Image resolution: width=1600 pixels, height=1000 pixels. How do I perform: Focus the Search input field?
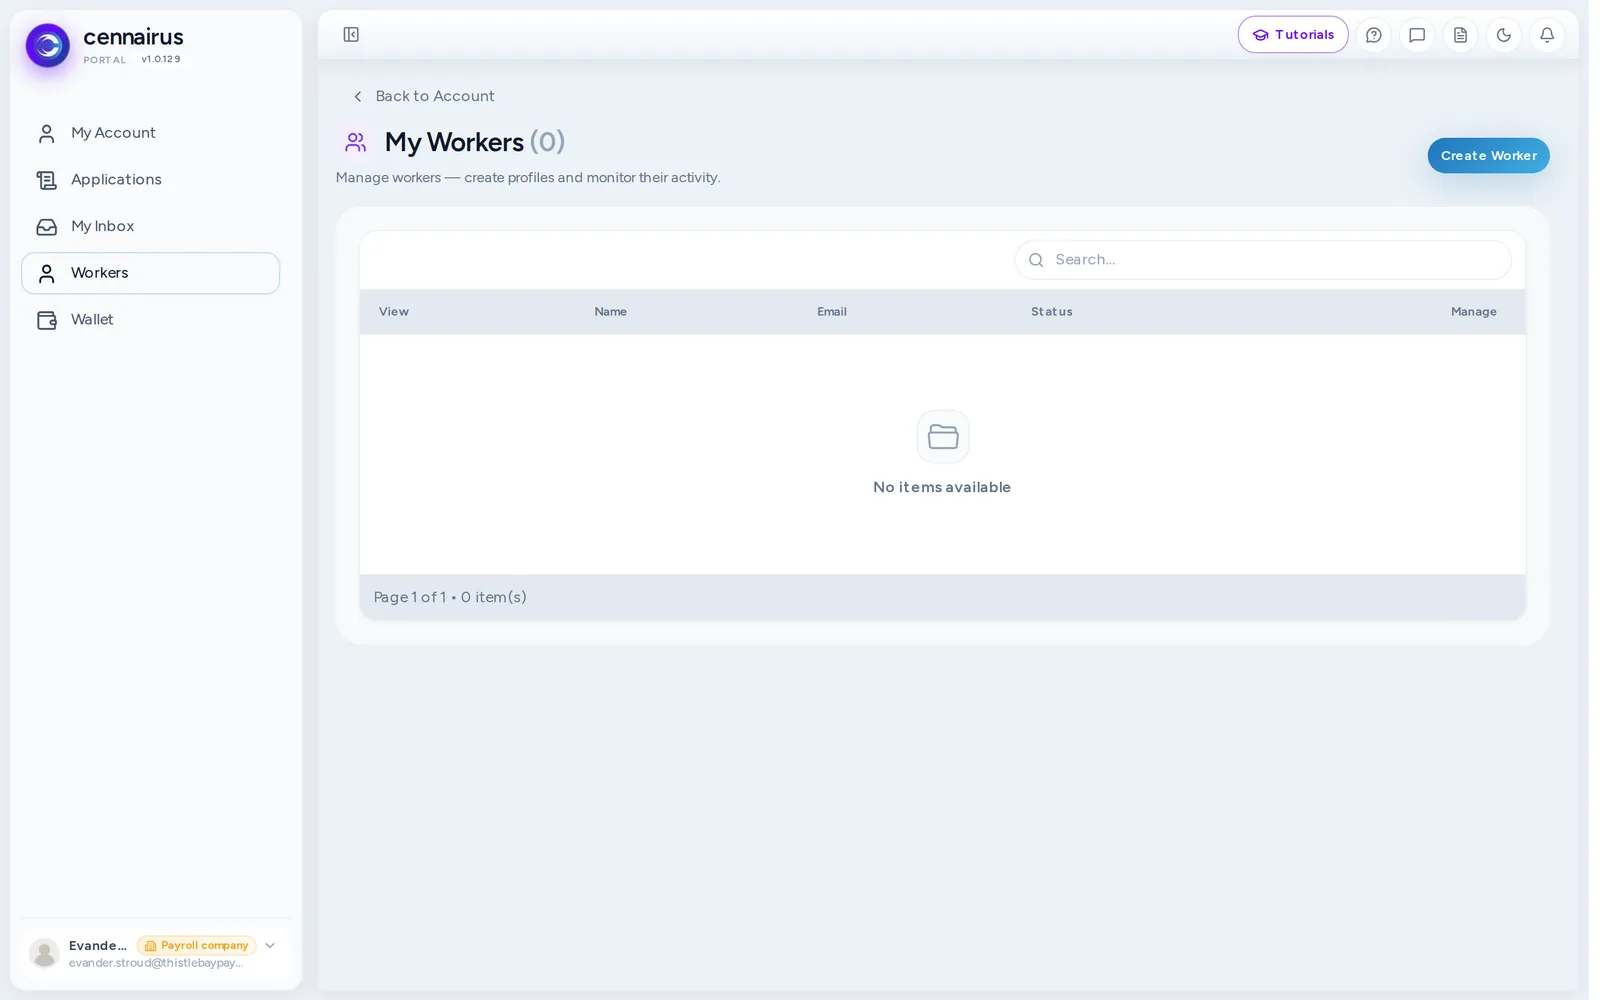pos(1262,260)
